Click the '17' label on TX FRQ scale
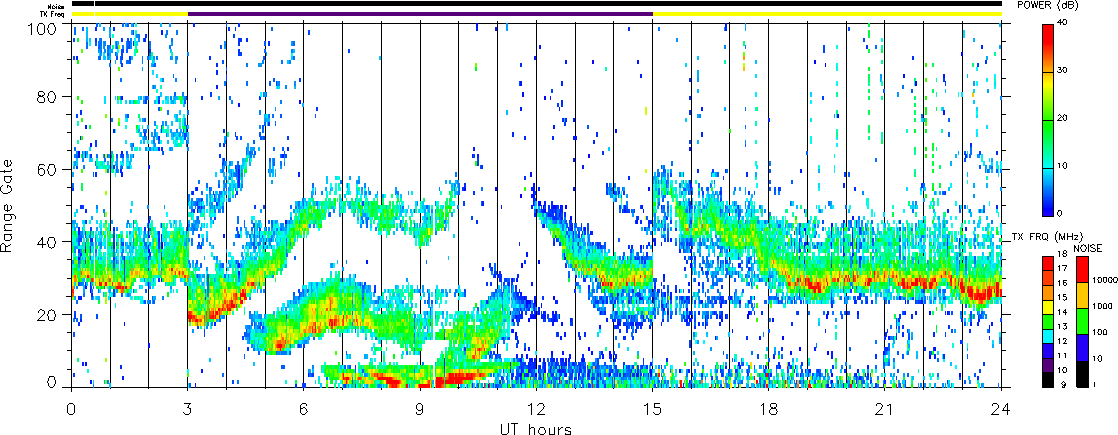Viewport: 1118px width, 435px height. tap(1062, 268)
